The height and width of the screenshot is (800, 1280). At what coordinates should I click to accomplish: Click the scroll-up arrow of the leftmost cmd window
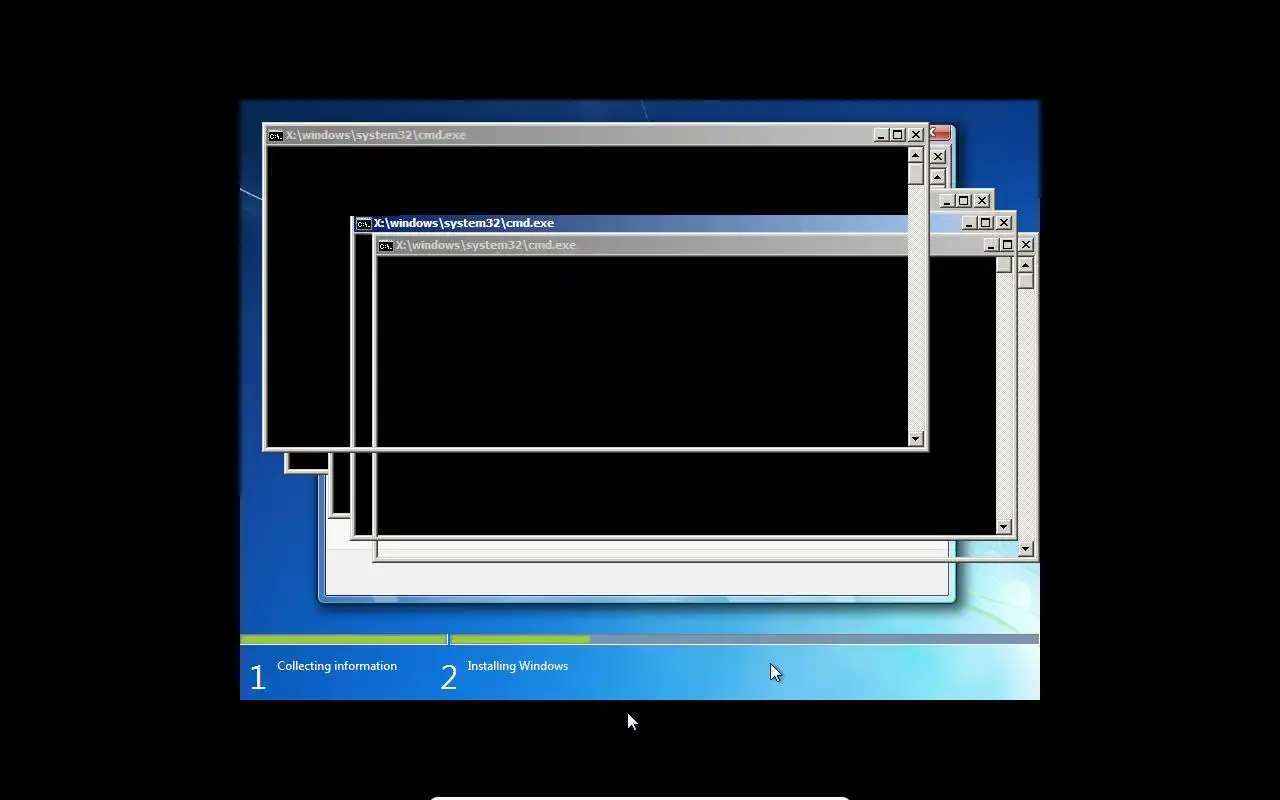(x=916, y=155)
